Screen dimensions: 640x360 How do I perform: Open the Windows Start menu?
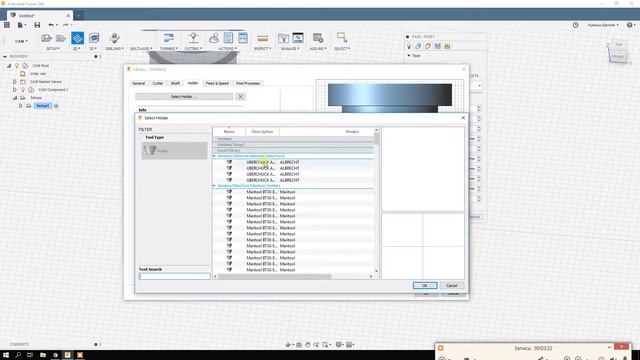(x=6, y=355)
